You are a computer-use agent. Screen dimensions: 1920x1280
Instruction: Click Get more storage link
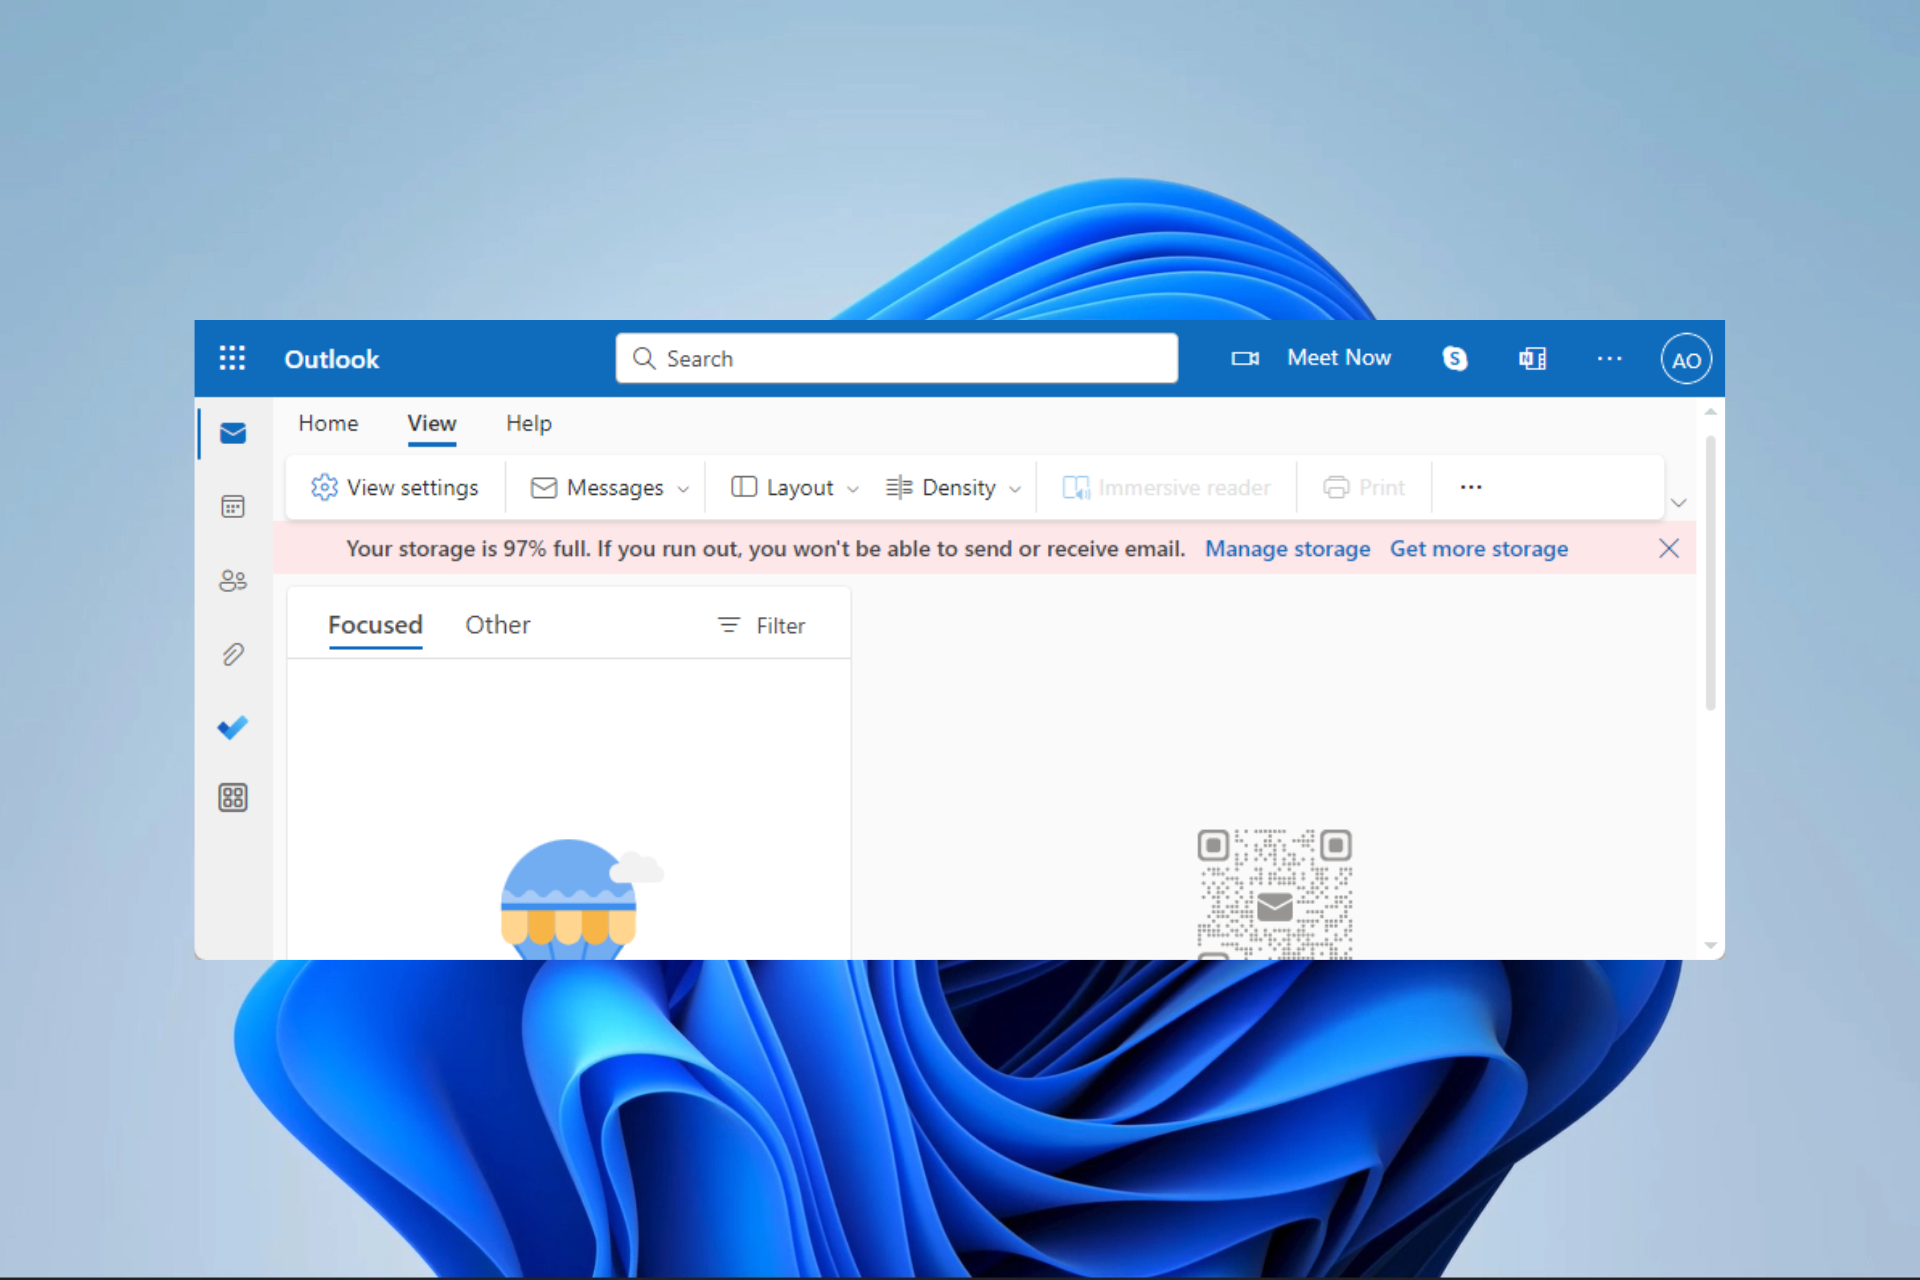pos(1480,549)
